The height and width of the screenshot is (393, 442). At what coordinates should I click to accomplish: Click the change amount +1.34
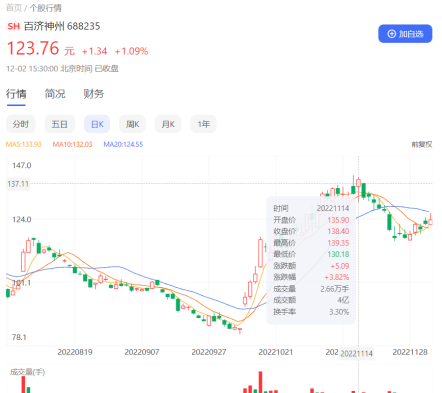click(95, 51)
